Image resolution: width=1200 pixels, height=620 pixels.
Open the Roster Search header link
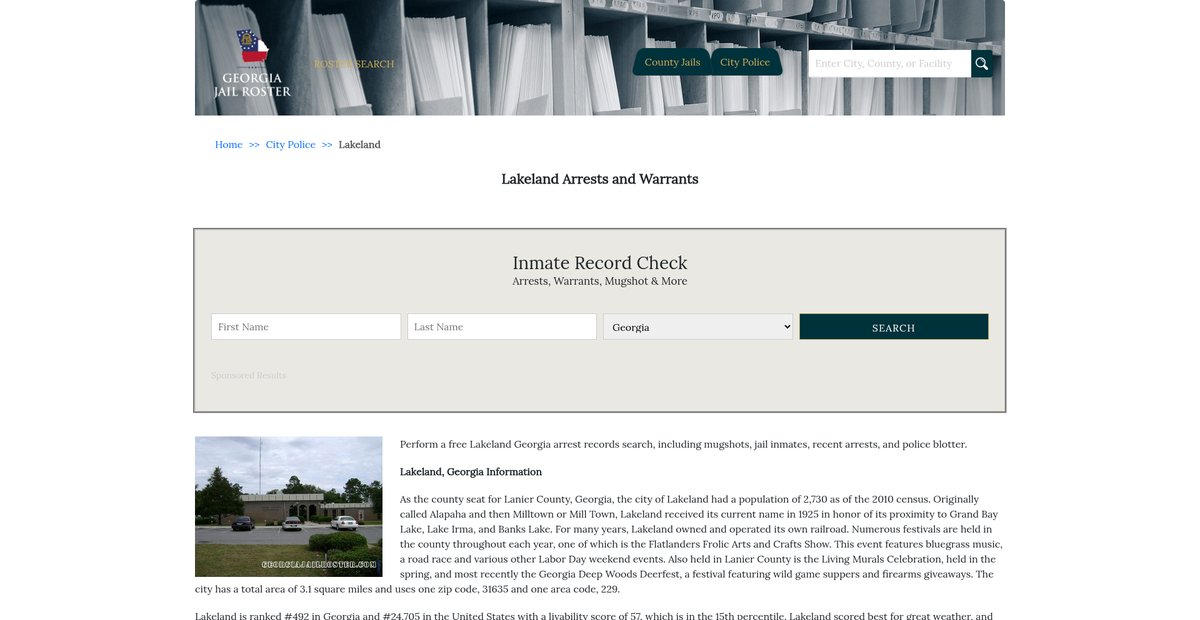point(354,64)
